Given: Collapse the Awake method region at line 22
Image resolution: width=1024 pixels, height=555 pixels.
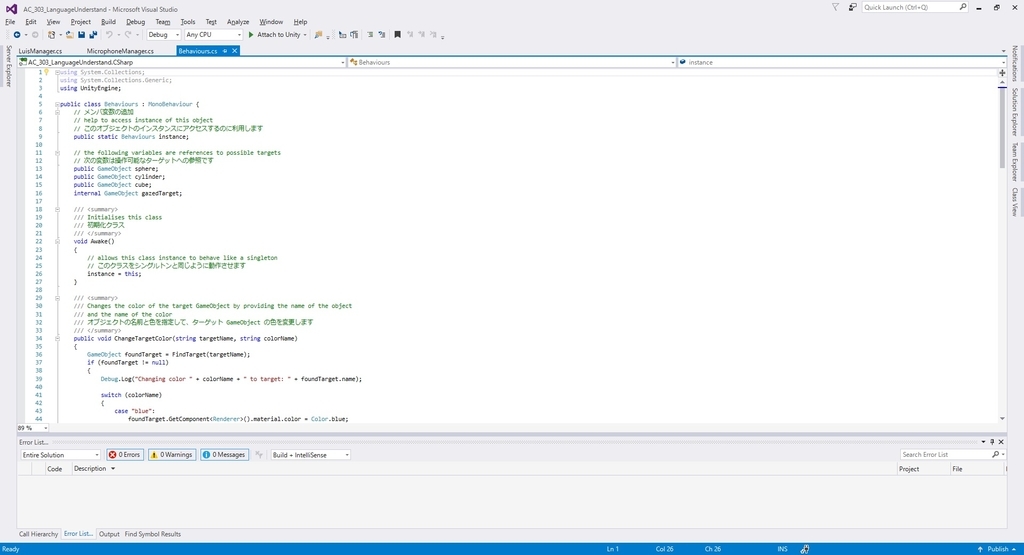Looking at the screenshot, I should click(x=57, y=242).
